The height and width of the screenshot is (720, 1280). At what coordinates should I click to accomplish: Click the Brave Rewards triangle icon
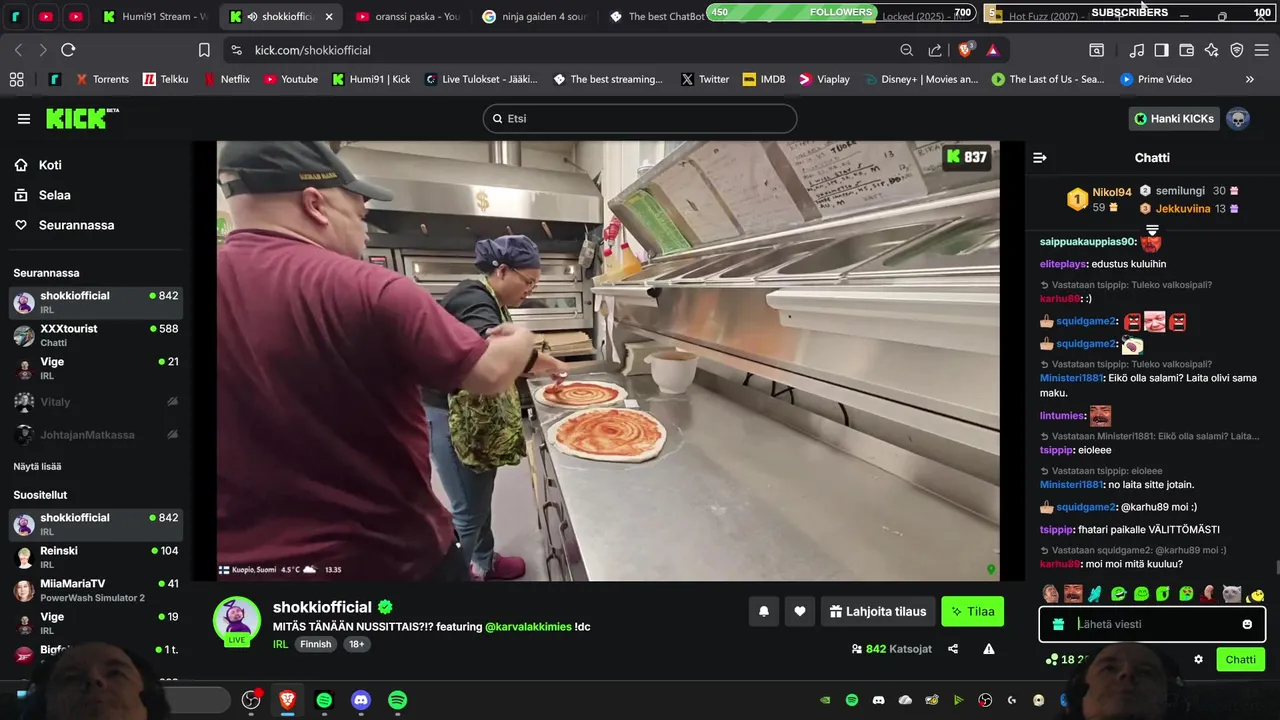(x=993, y=50)
